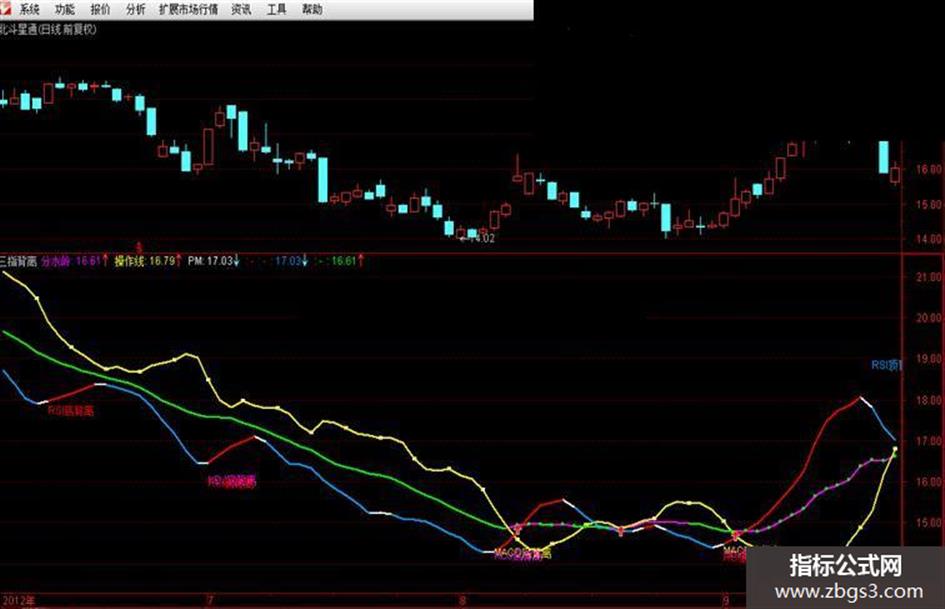
Task: Click the red app logo icon
Action: point(5,9)
